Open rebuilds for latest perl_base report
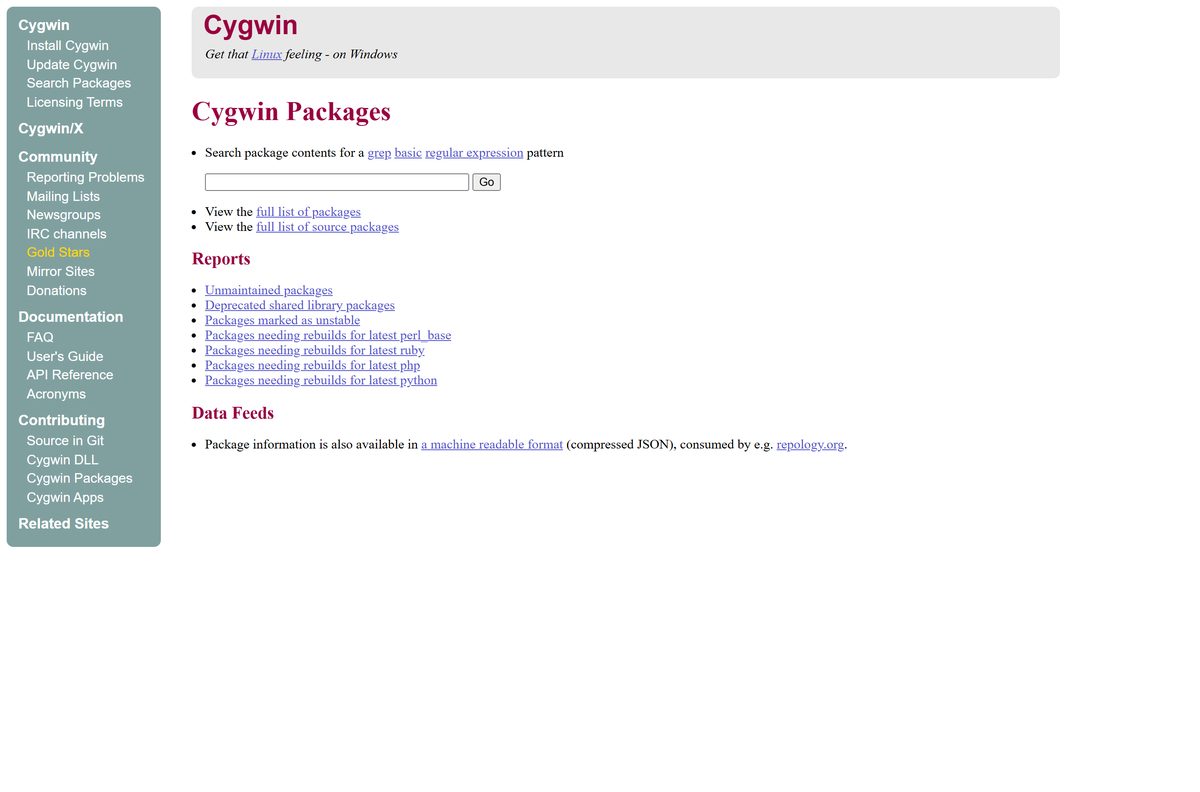The width and height of the screenshot is (1200, 792). pos(328,335)
